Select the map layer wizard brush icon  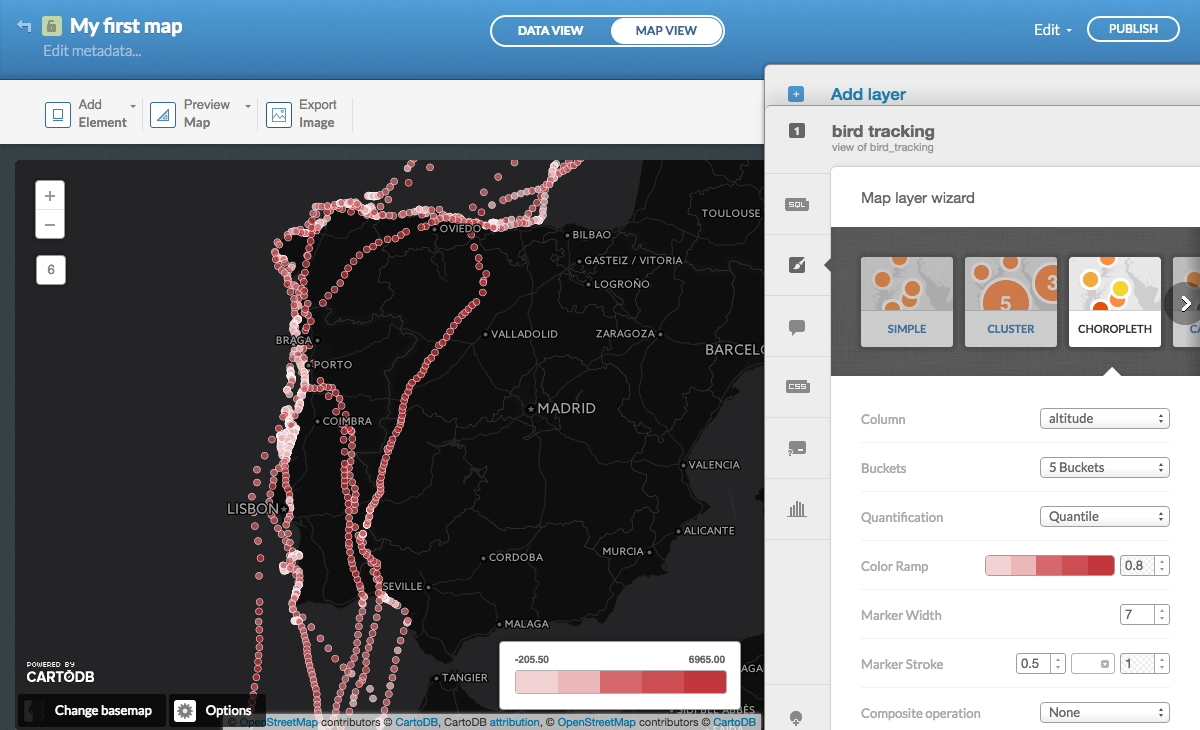(x=797, y=264)
